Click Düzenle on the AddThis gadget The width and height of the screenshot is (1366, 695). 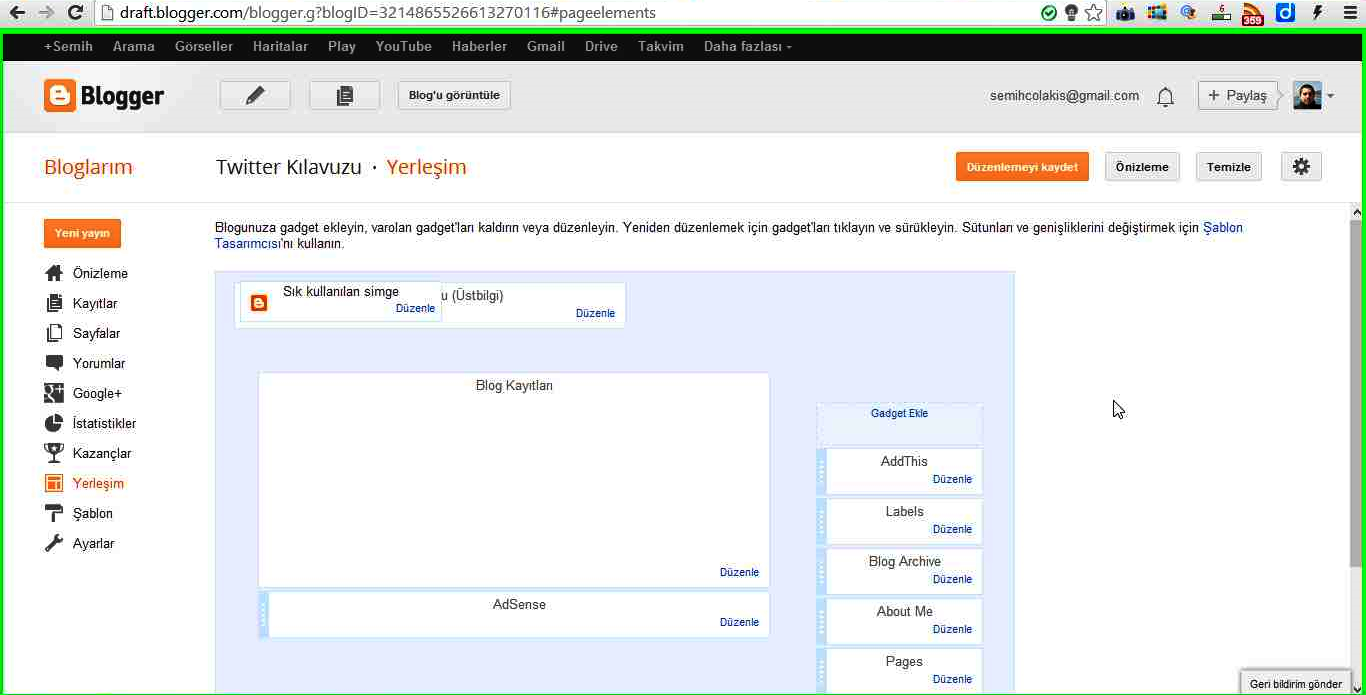point(952,479)
